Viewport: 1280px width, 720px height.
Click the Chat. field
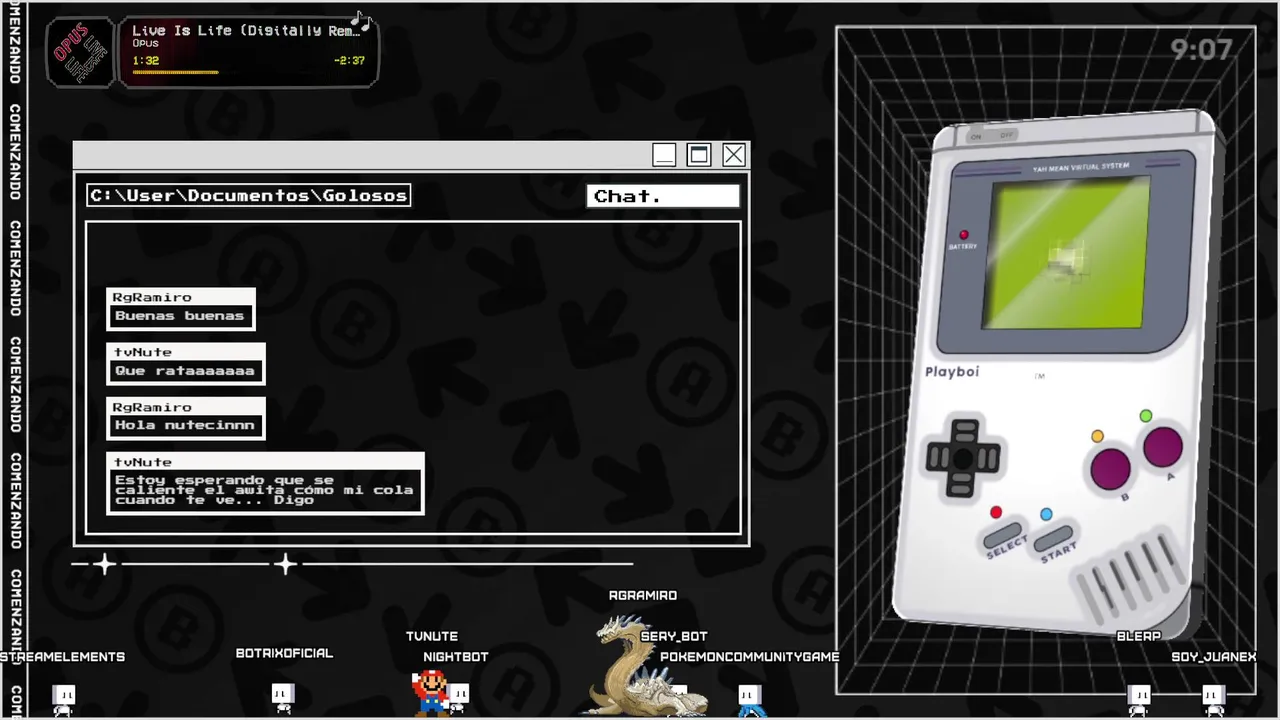663,196
